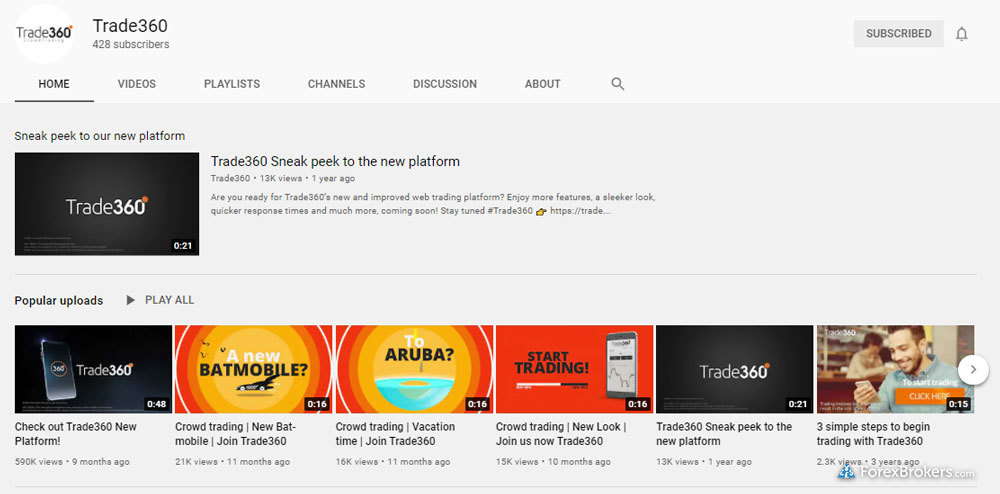
Task: Click the 21K views 11 months ago text
Action: (x=232, y=461)
